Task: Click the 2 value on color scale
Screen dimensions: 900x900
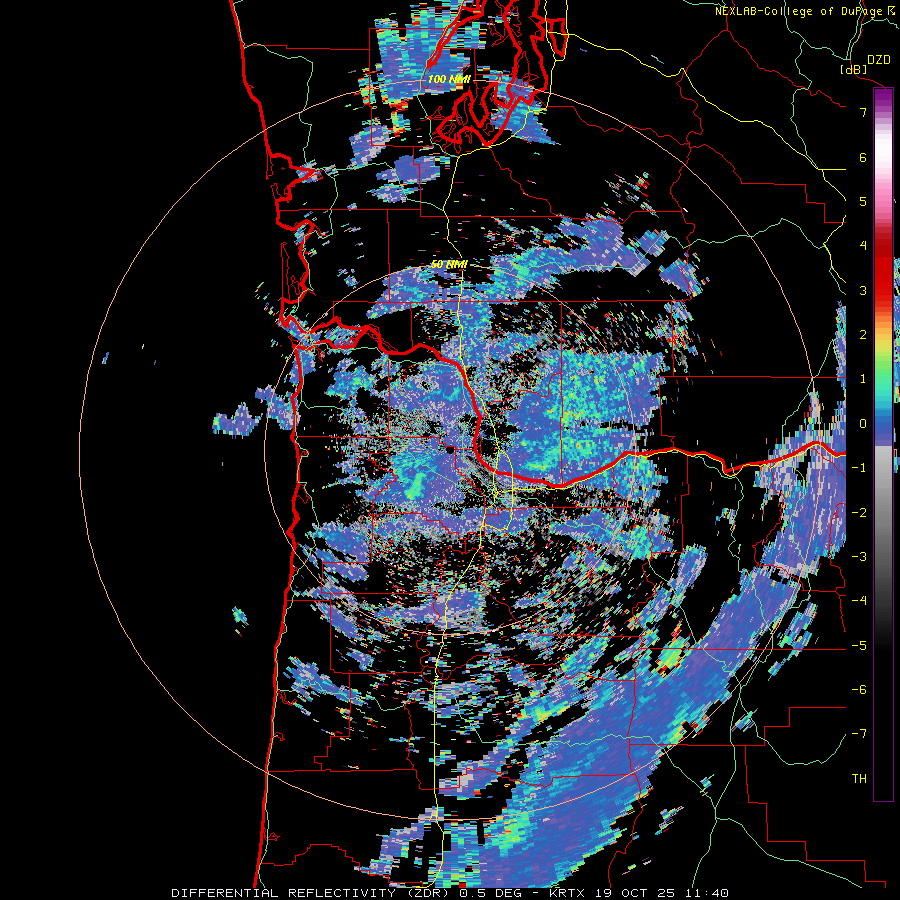Action: tap(863, 335)
